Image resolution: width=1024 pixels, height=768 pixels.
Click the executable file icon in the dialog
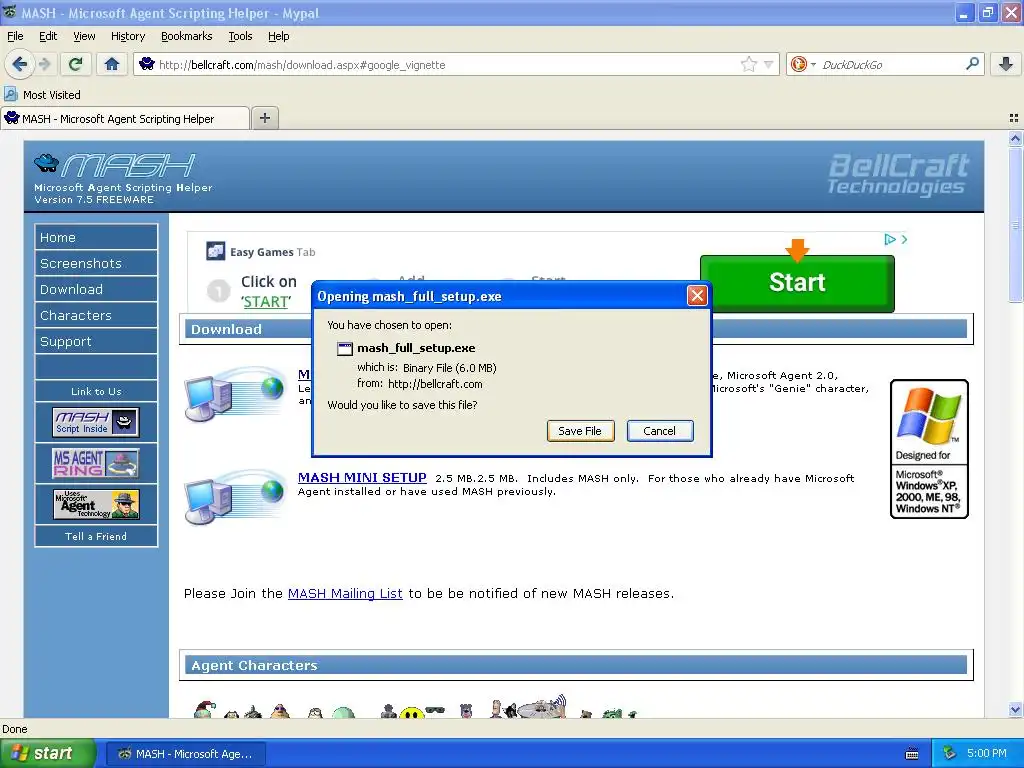pyautogui.click(x=345, y=349)
